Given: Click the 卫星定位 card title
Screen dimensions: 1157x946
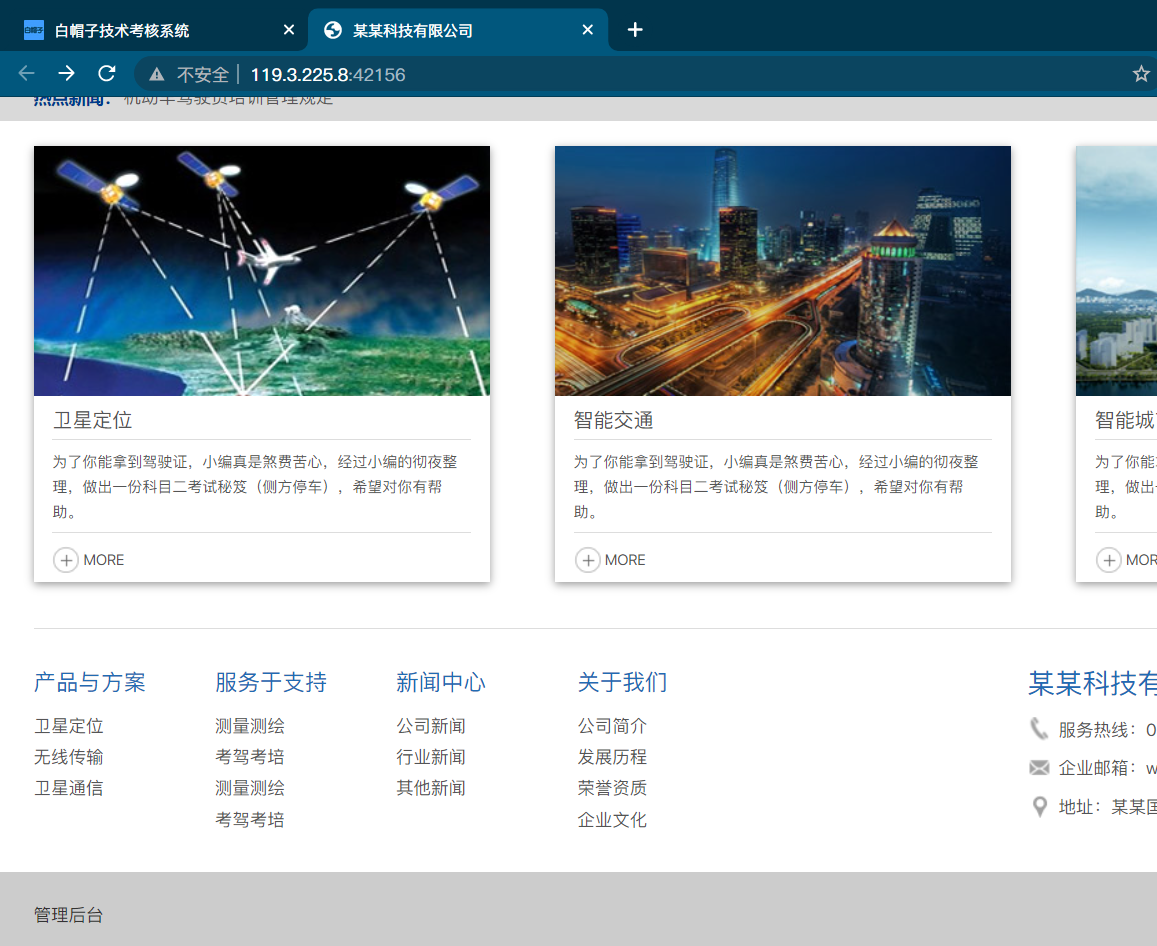Looking at the screenshot, I should [92, 420].
